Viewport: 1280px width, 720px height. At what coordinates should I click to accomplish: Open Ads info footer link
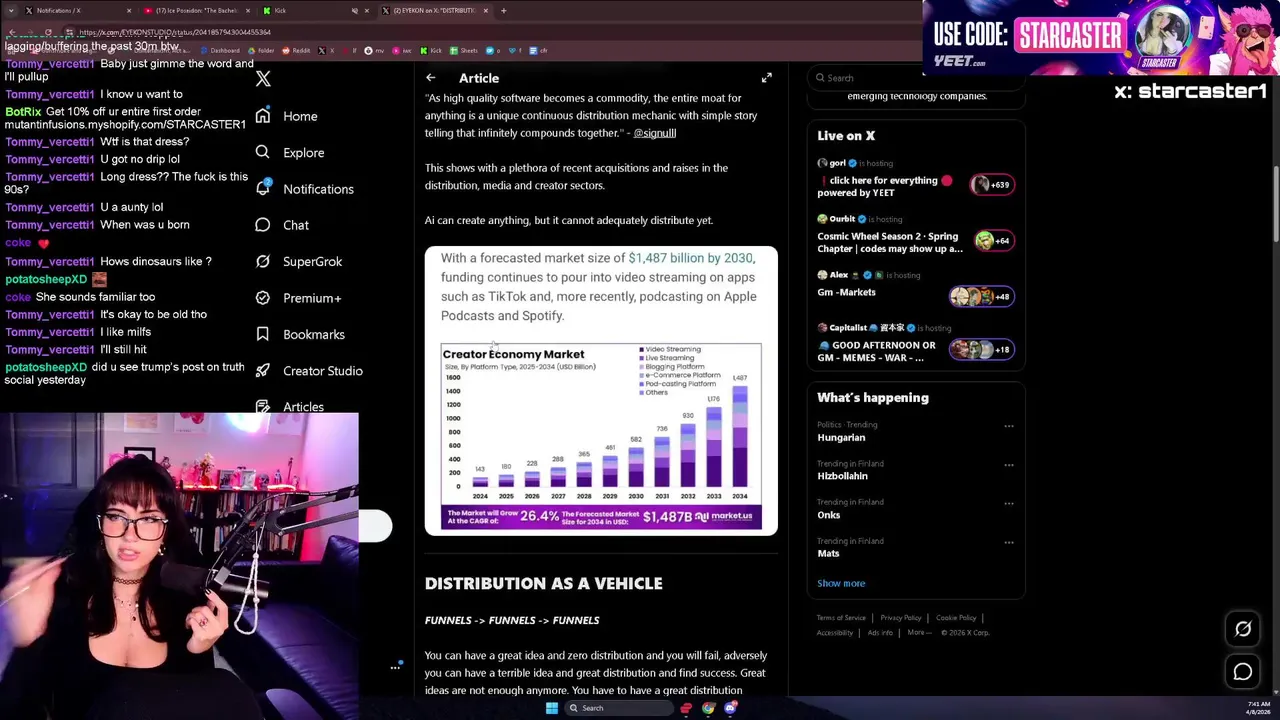tap(880, 633)
